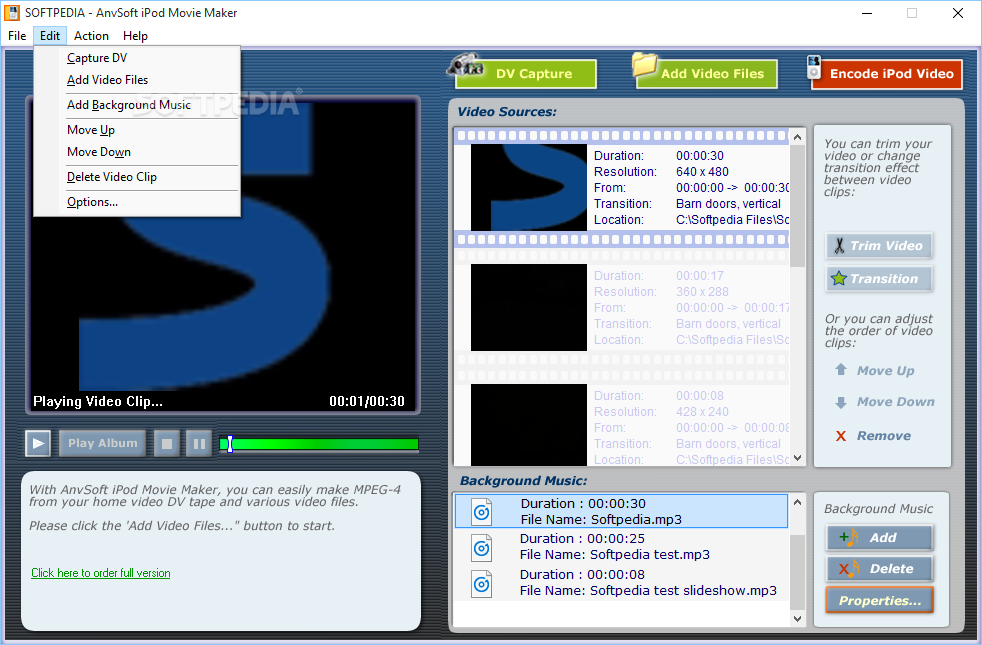Choose Add Video Files in Edit menu
Image resolution: width=982 pixels, height=645 pixels.
[x=137, y=80]
